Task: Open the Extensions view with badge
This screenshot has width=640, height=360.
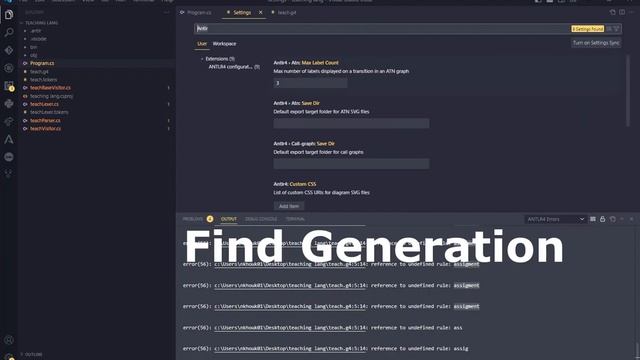Action: pyautogui.click(x=9, y=86)
